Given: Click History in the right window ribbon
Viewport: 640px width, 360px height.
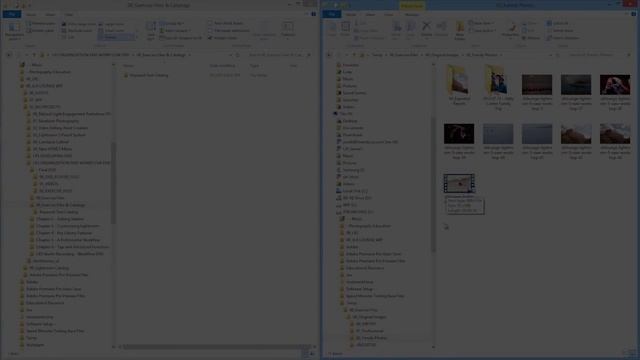Looking at the screenshot, I should pyautogui.click(x=531, y=38).
